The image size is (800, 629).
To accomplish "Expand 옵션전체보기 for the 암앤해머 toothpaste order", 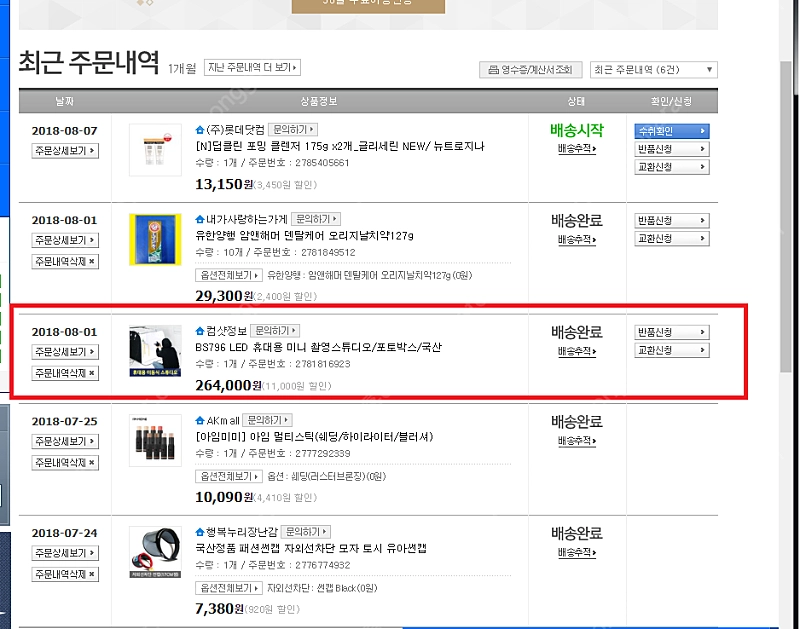I will pyautogui.click(x=229, y=275).
